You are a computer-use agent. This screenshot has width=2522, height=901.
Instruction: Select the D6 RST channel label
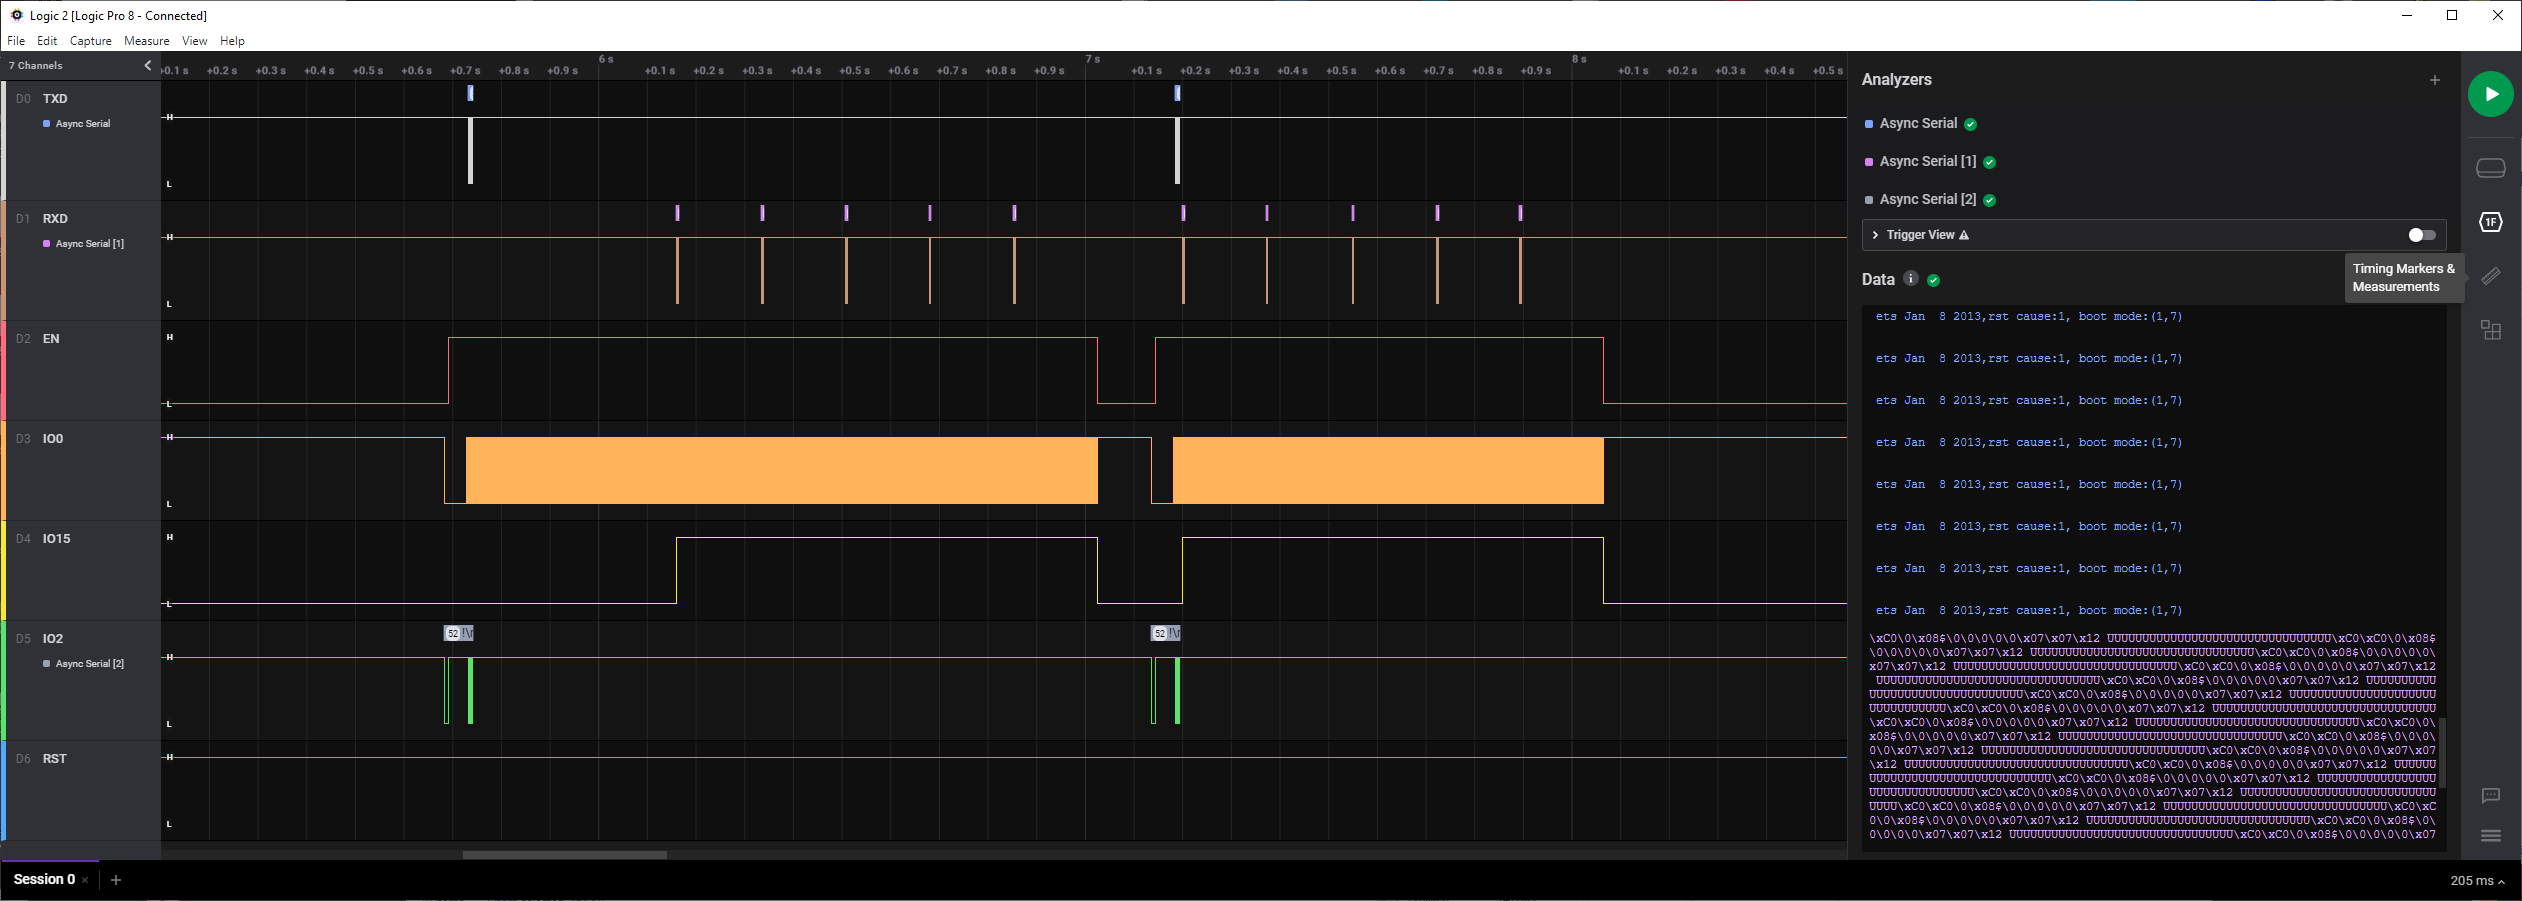tap(55, 759)
